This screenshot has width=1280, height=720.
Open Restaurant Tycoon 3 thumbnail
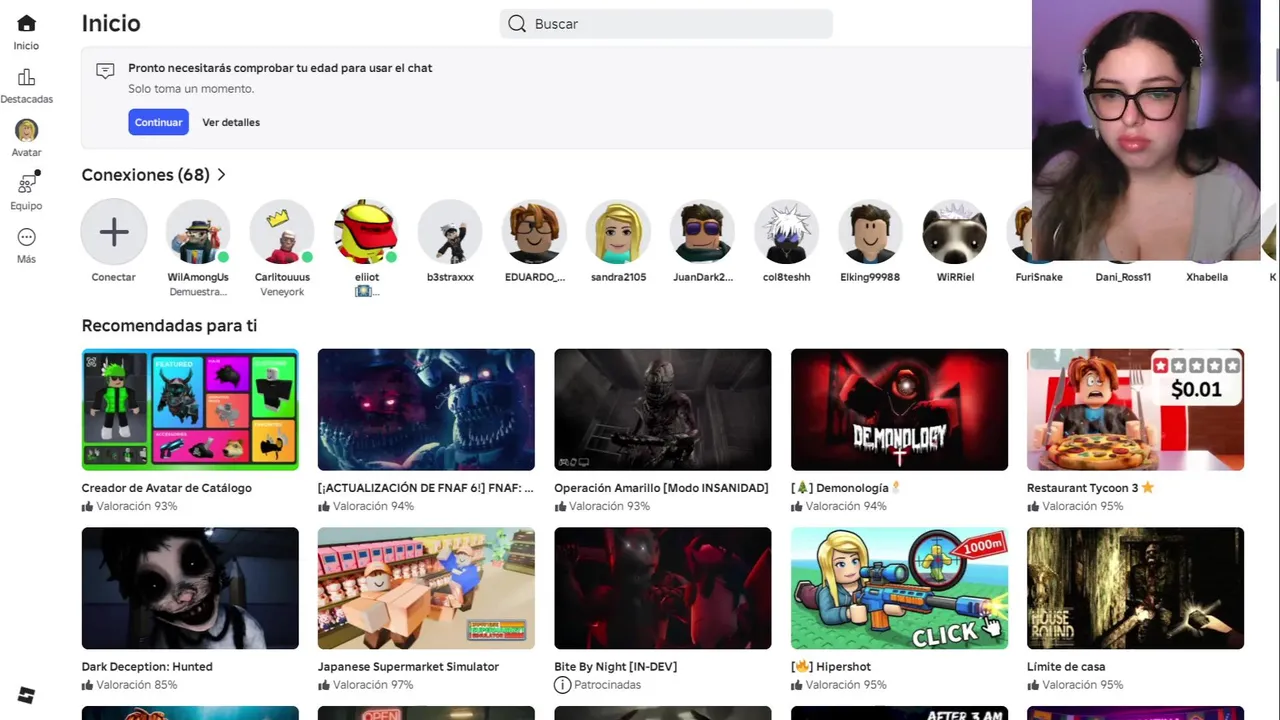[1135, 409]
